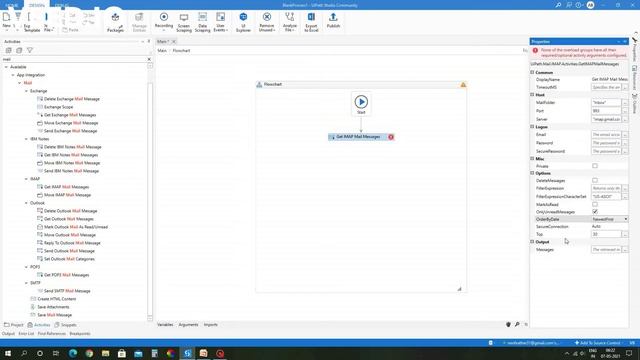640x360 pixels.
Task: Click collapse-all icon in Activities panel
Action: pos(19,50)
